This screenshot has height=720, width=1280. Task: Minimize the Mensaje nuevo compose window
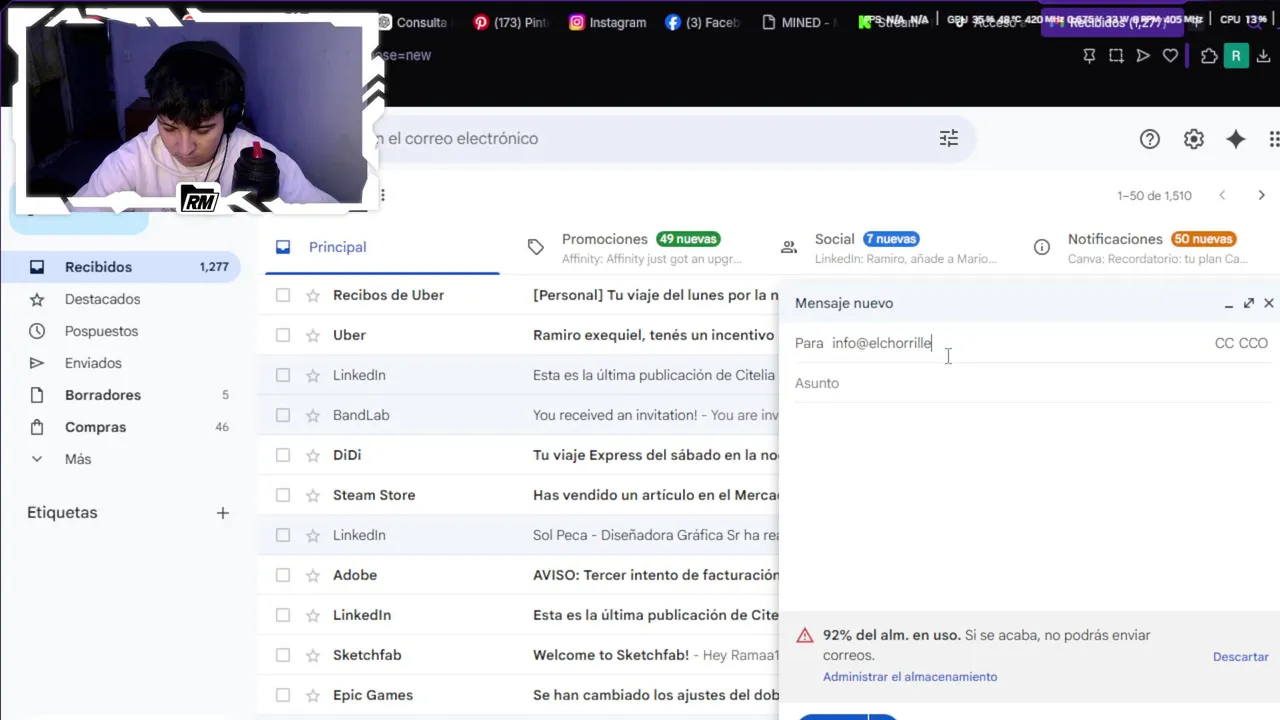tap(1229, 303)
